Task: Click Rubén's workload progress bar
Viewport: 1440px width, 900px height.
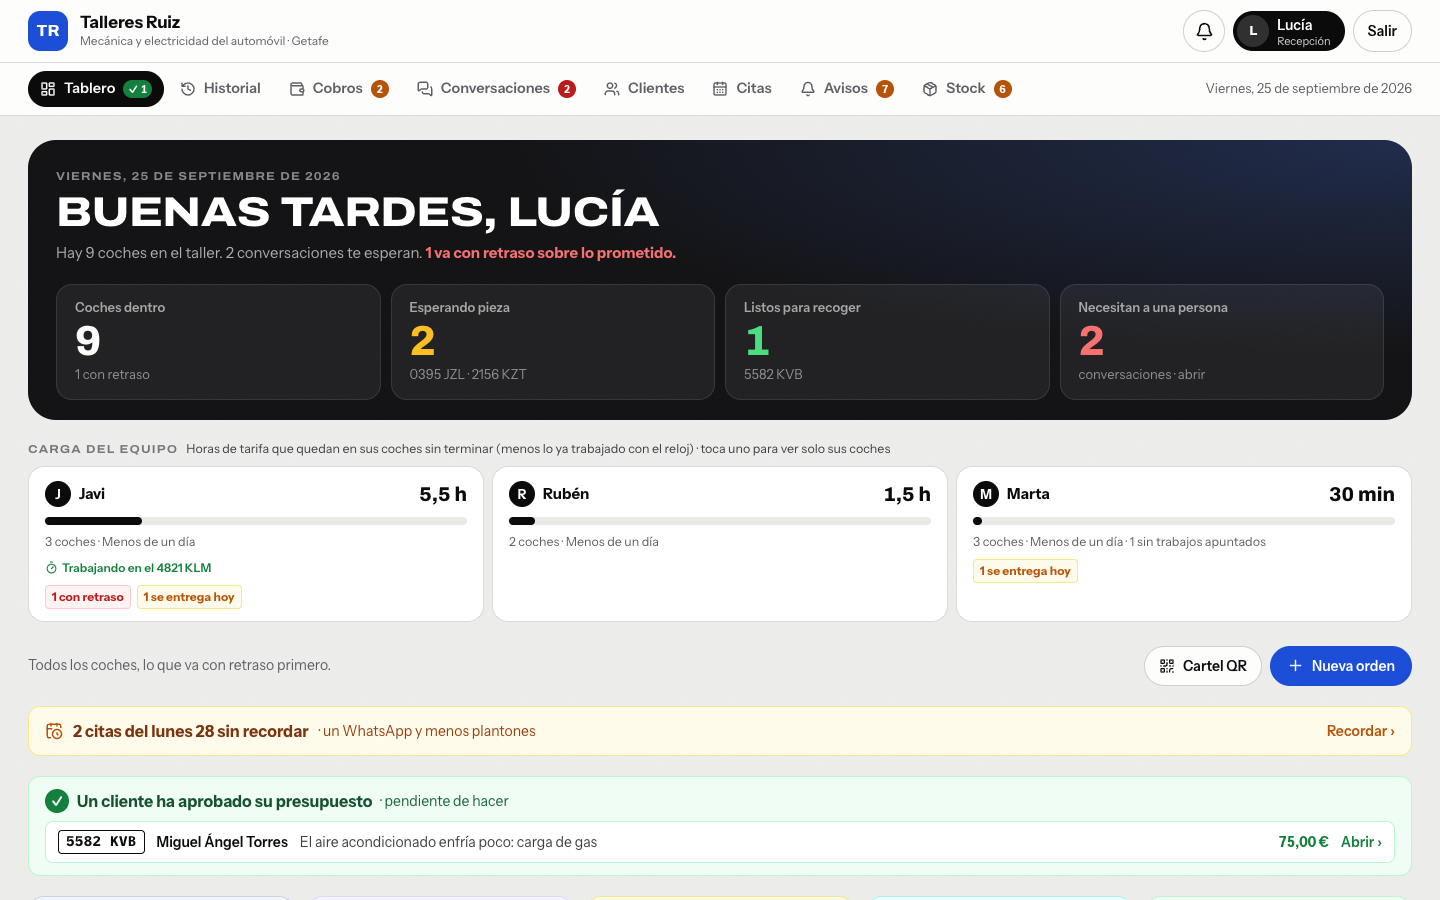Action: click(720, 521)
